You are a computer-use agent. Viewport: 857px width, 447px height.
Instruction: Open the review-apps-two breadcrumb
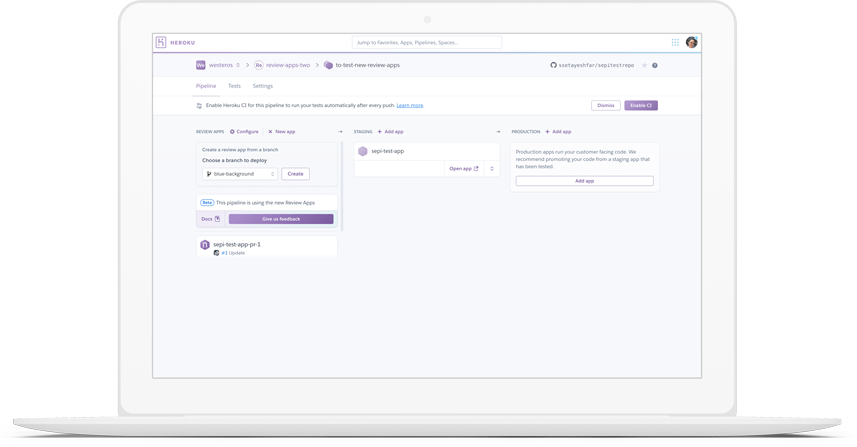coord(287,65)
